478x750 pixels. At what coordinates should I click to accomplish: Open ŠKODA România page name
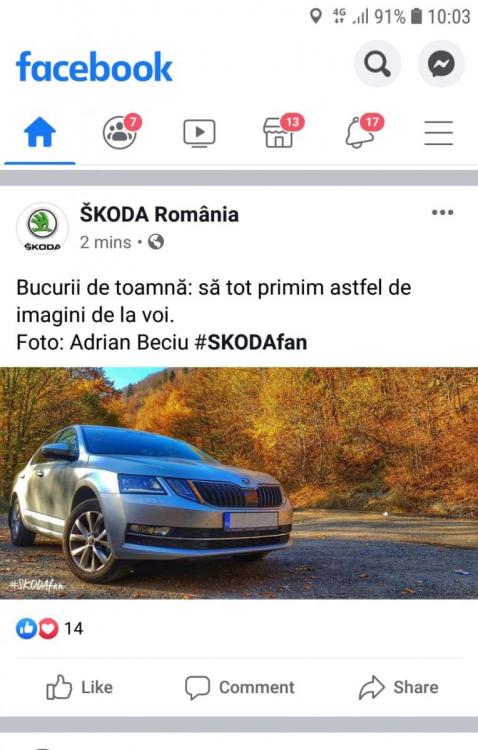tap(159, 214)
